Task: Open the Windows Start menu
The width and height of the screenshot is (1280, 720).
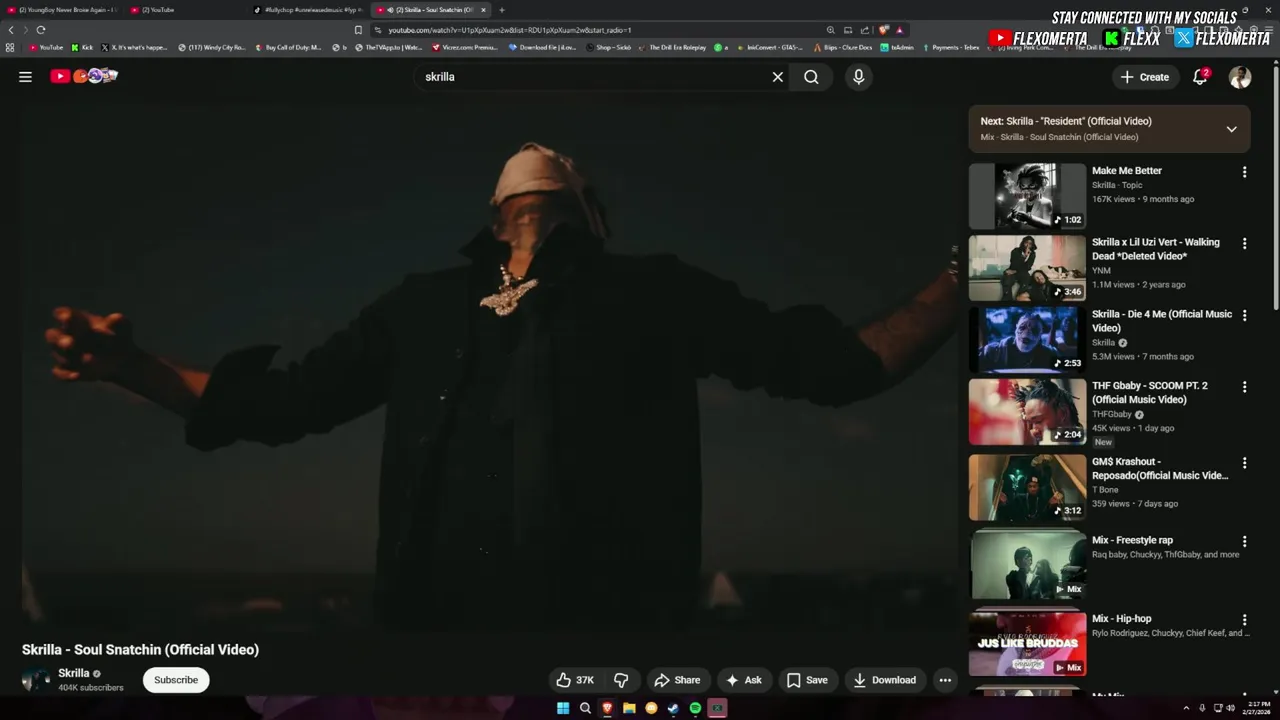Action: (563, 708)
